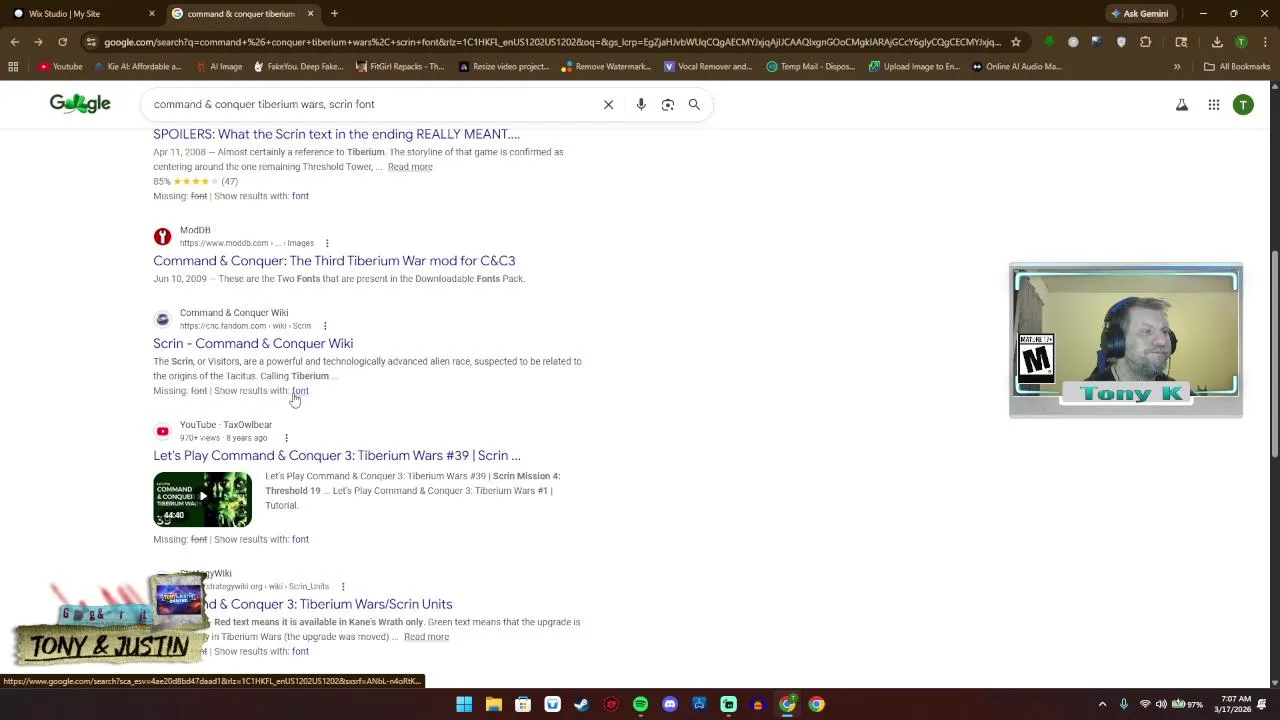The image size is (1280, 720).
Task: Click Read more under SPOILERS result
Action: [x=410, y=167]
